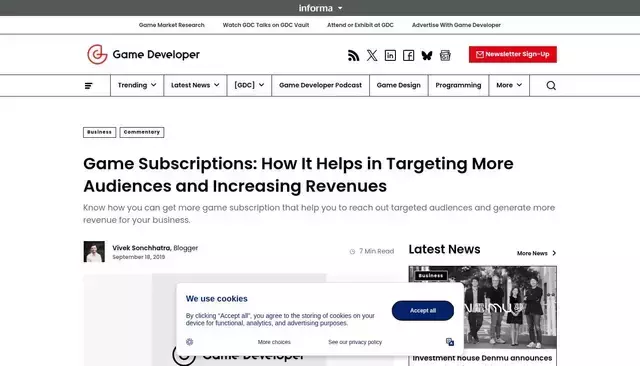Expand the [GDC] dropdown menu
This screenshot has width=640, height=366.
(249, 85)
